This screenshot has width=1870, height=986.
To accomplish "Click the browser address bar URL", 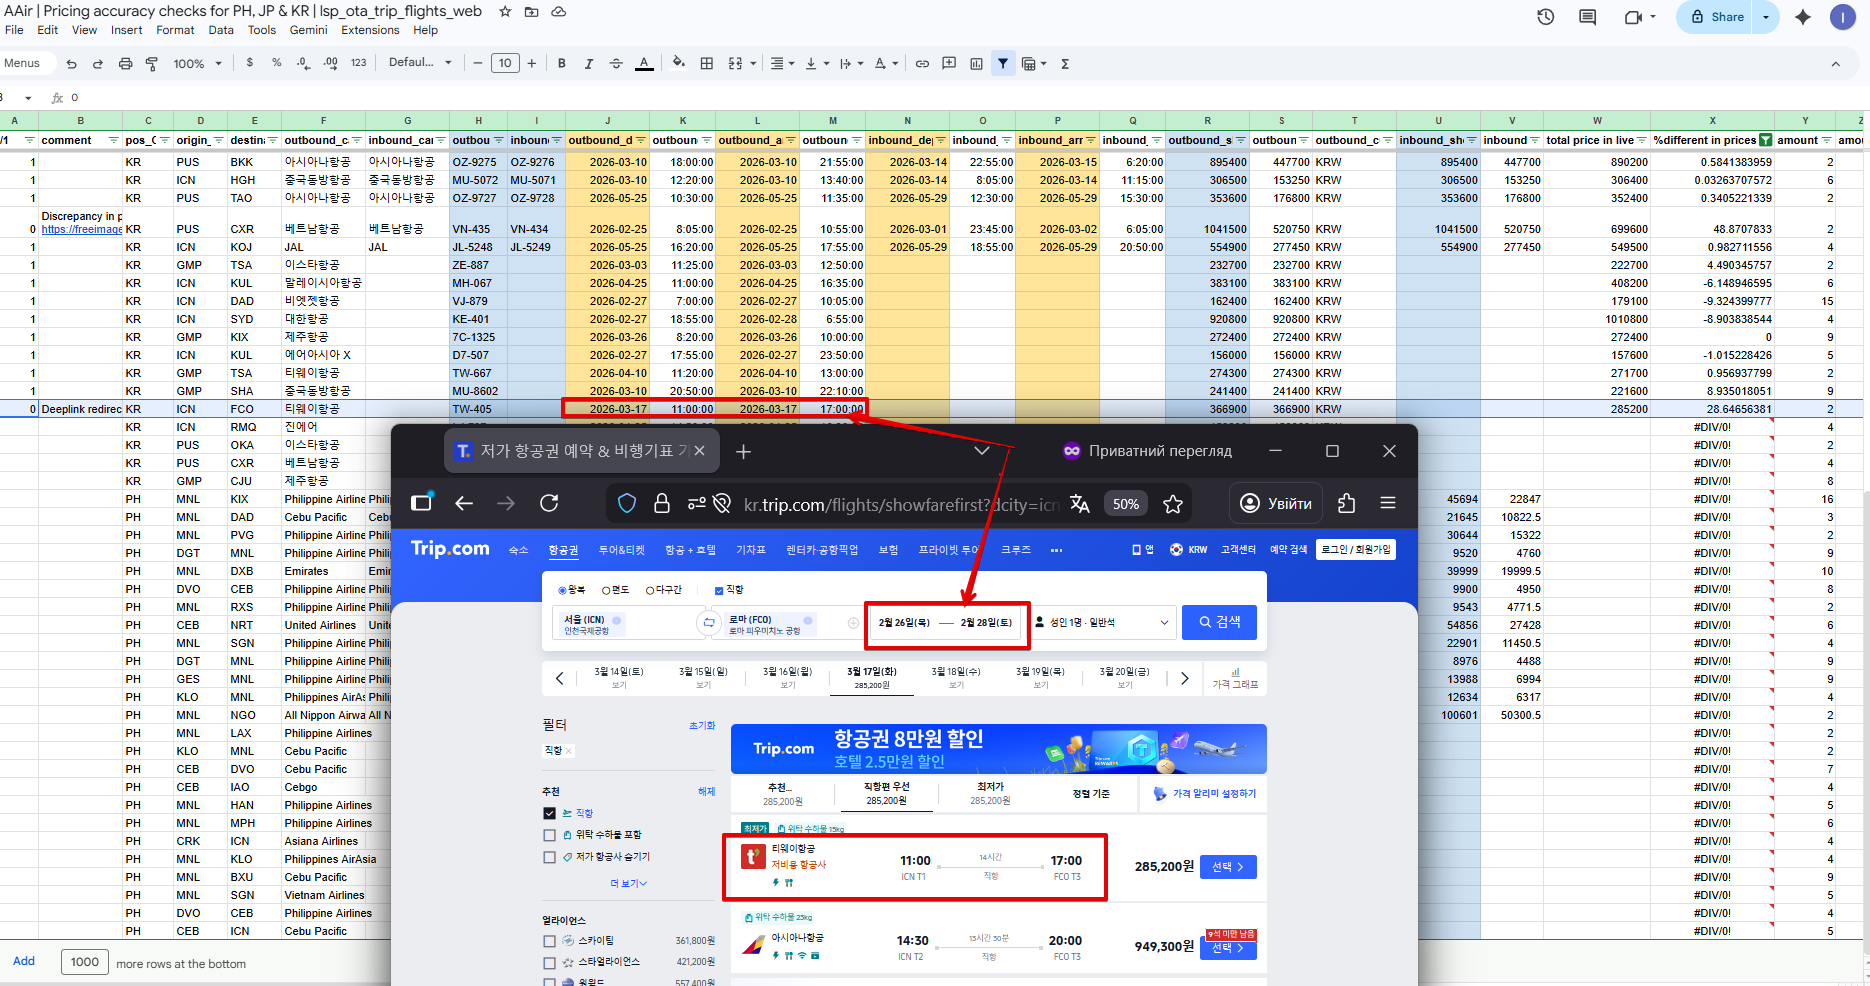I will click(900, 505).
